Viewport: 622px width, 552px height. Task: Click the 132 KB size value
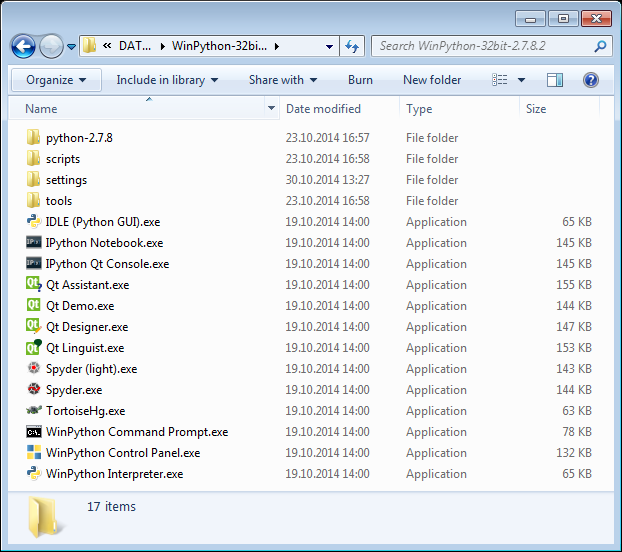tap(574, 452)
